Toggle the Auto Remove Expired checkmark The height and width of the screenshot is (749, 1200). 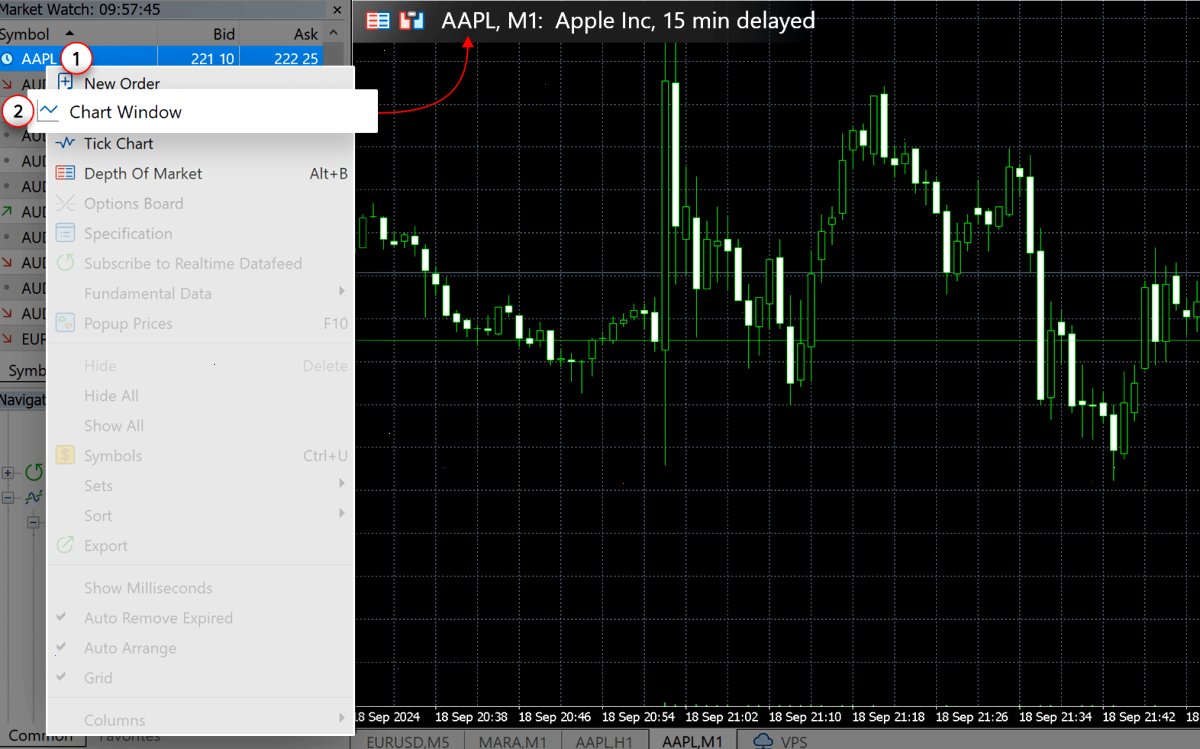pyautogui.click(x=63, y=618)
